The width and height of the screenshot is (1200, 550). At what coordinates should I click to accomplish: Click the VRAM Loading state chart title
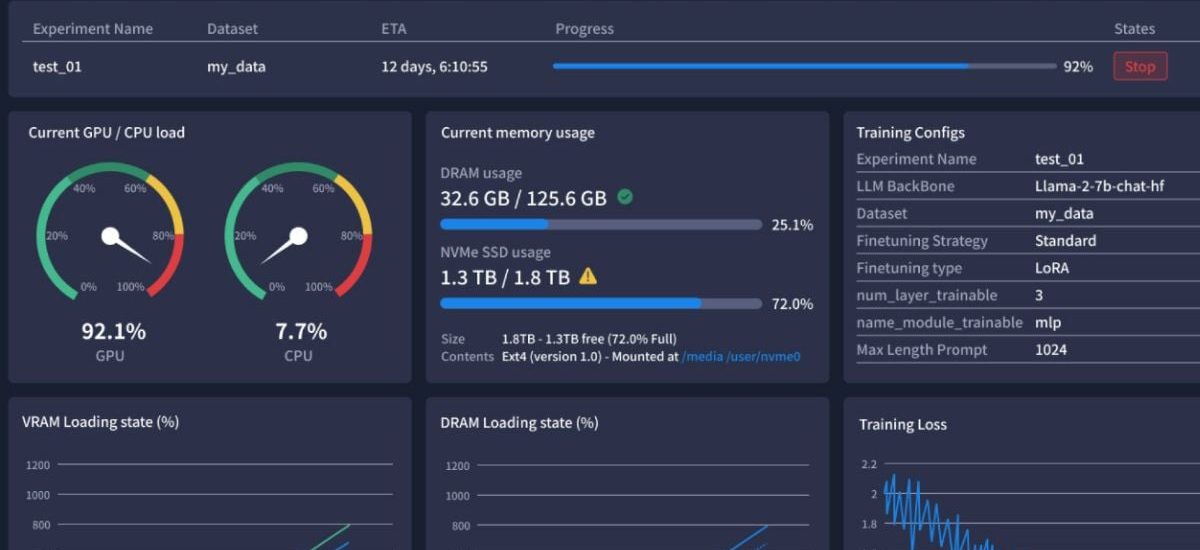coord(100,422)
